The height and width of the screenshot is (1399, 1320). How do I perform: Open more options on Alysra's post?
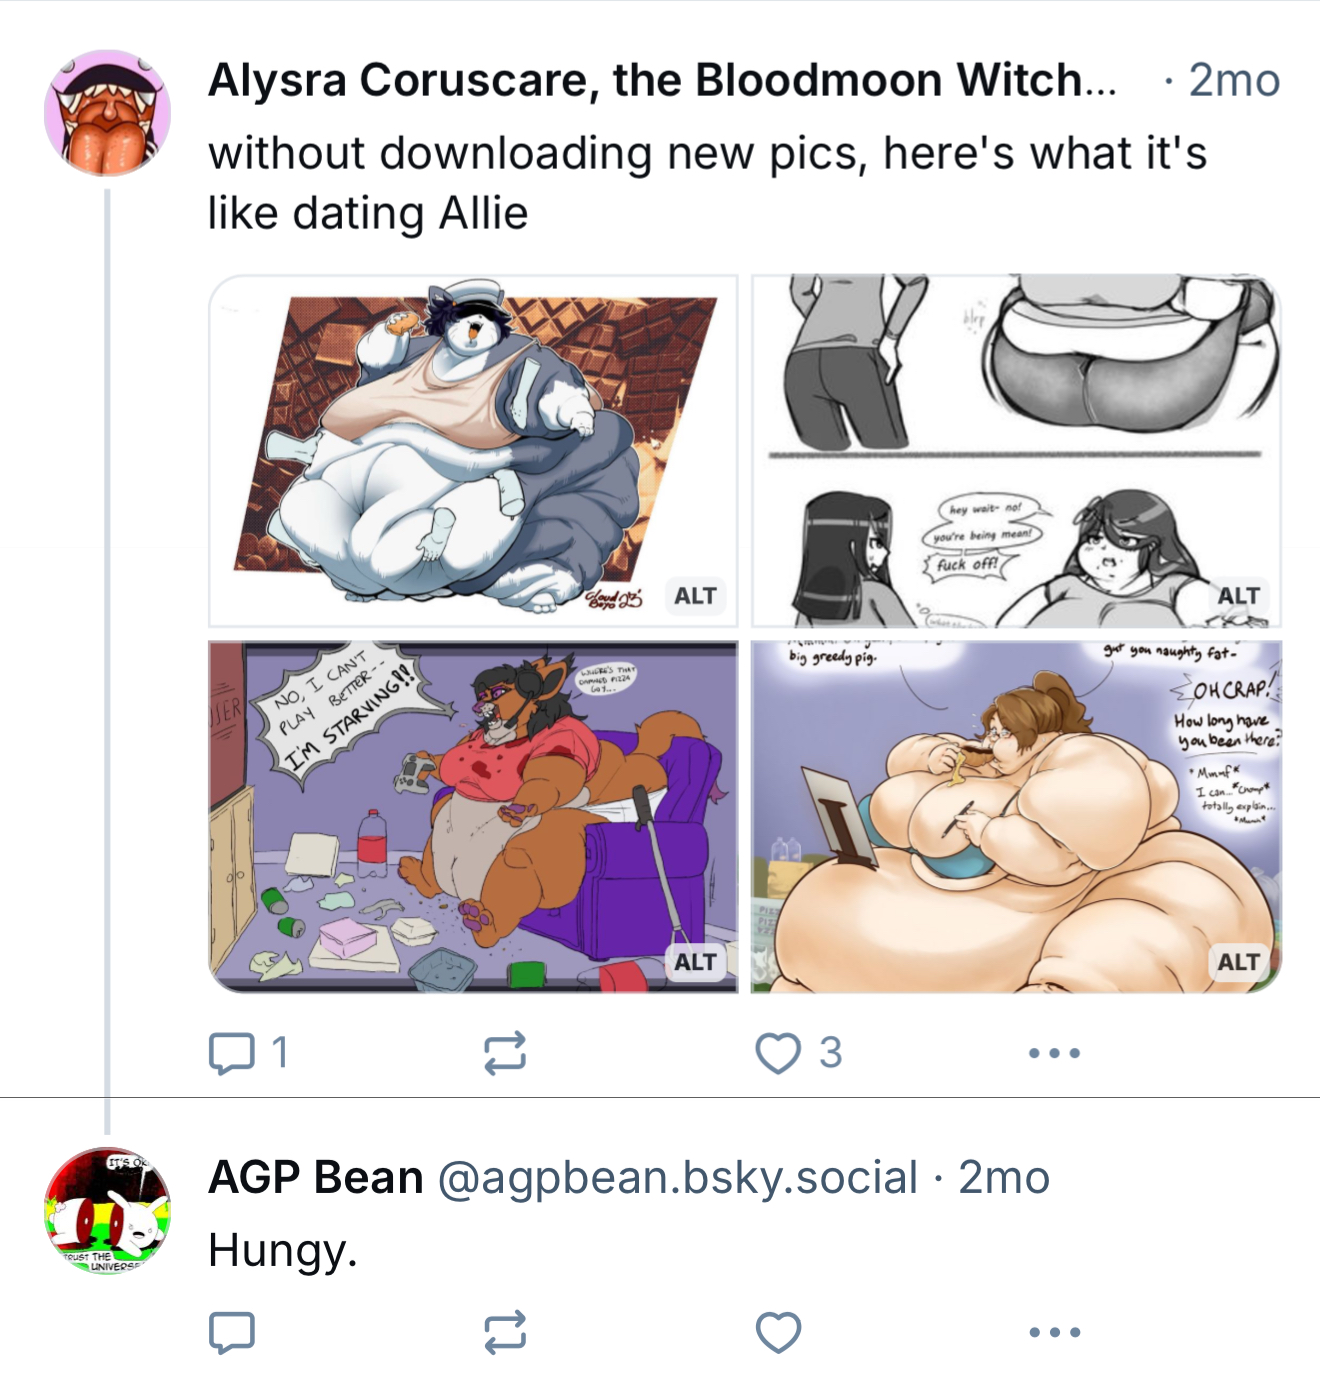1055,1053
